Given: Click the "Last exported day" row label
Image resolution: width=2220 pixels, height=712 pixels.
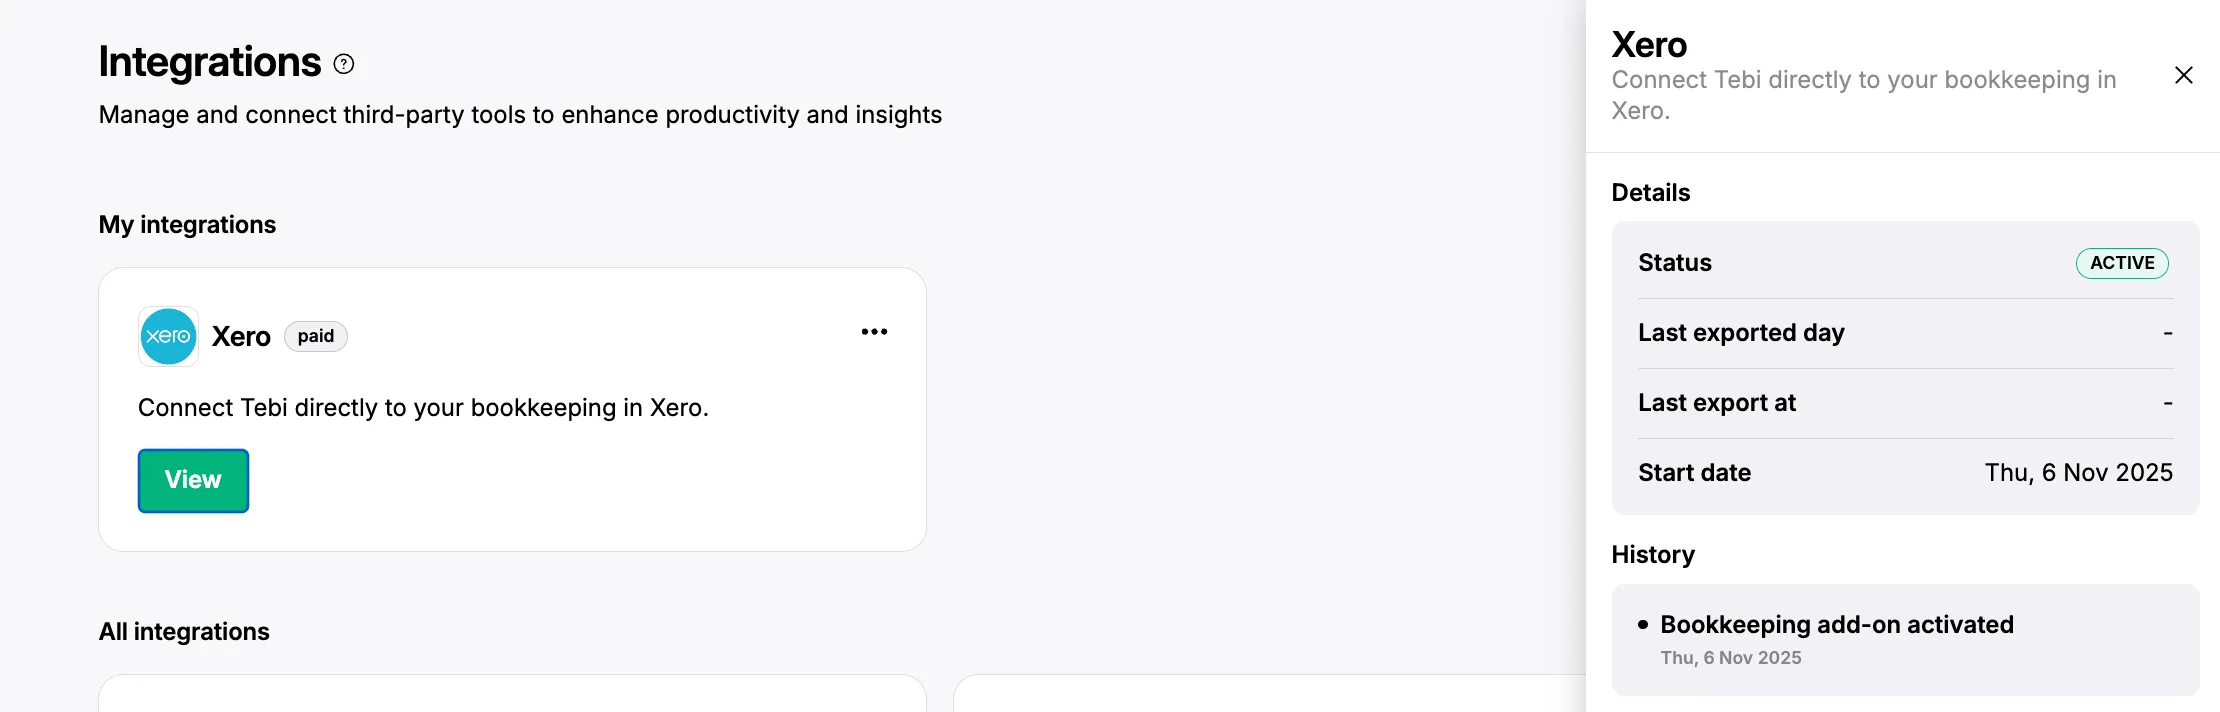Looking at the screenshot, I should tap(1741, 333).
